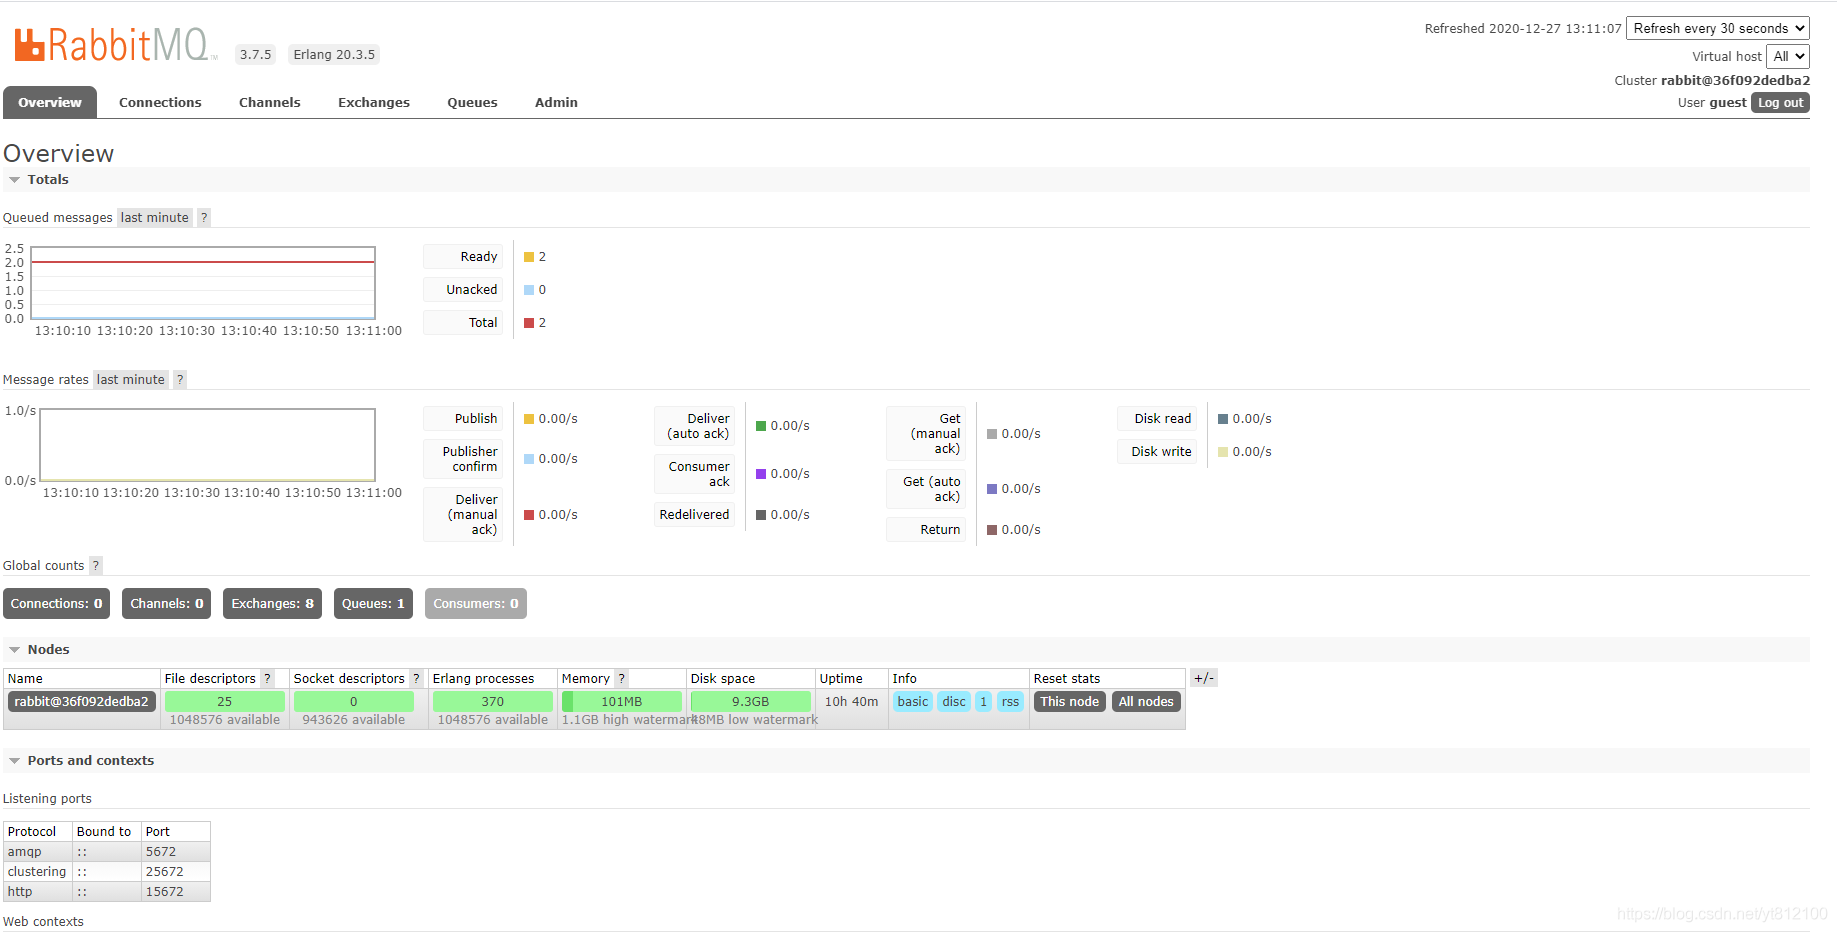The width and height of the screenshot is (1837, 932).
Task: Toggle the Deliver (manual ack) label
Action: tap(463, 514)
